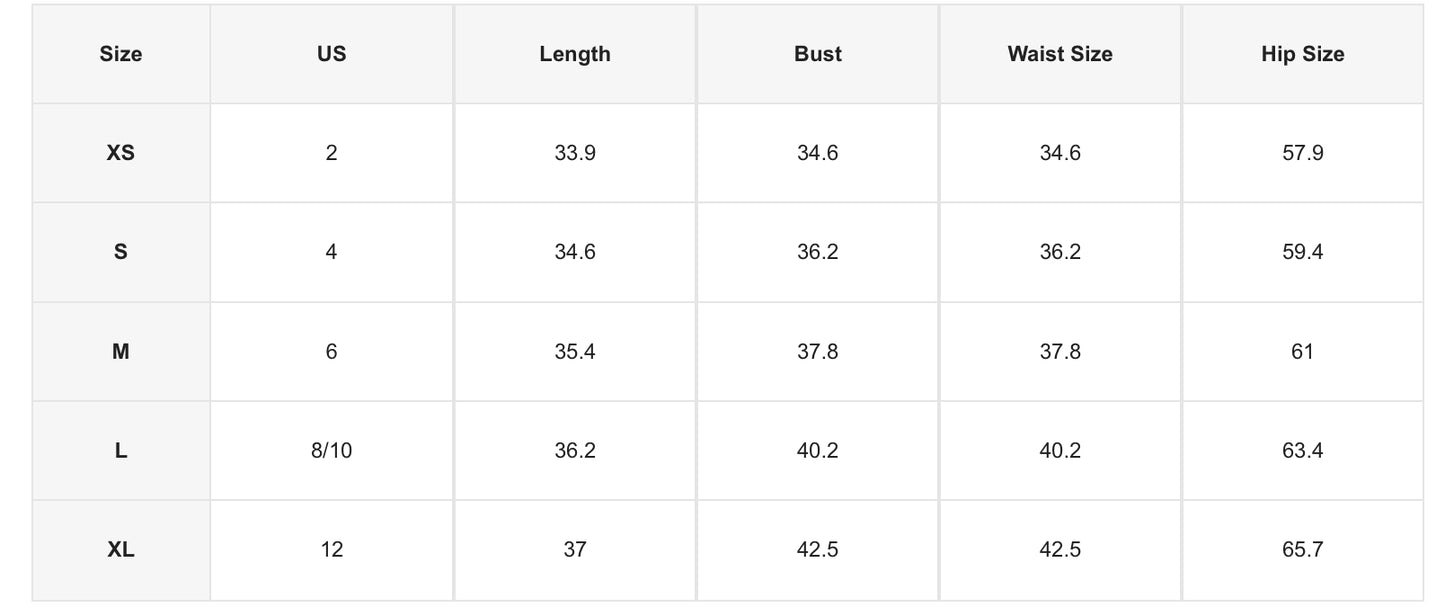The height and width of the screenshot is (616, 1445).
Task: Select the XS size row label
Action: [121, 153]
